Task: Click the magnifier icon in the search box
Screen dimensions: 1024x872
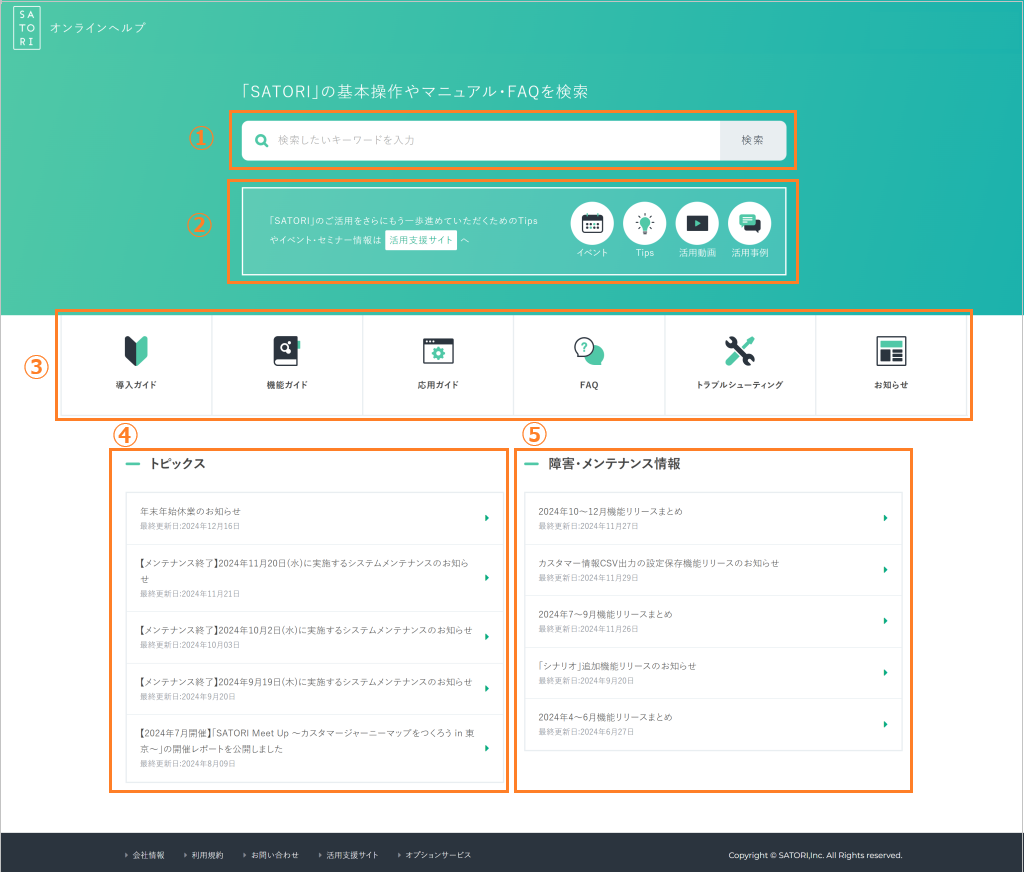Action: 261,140
